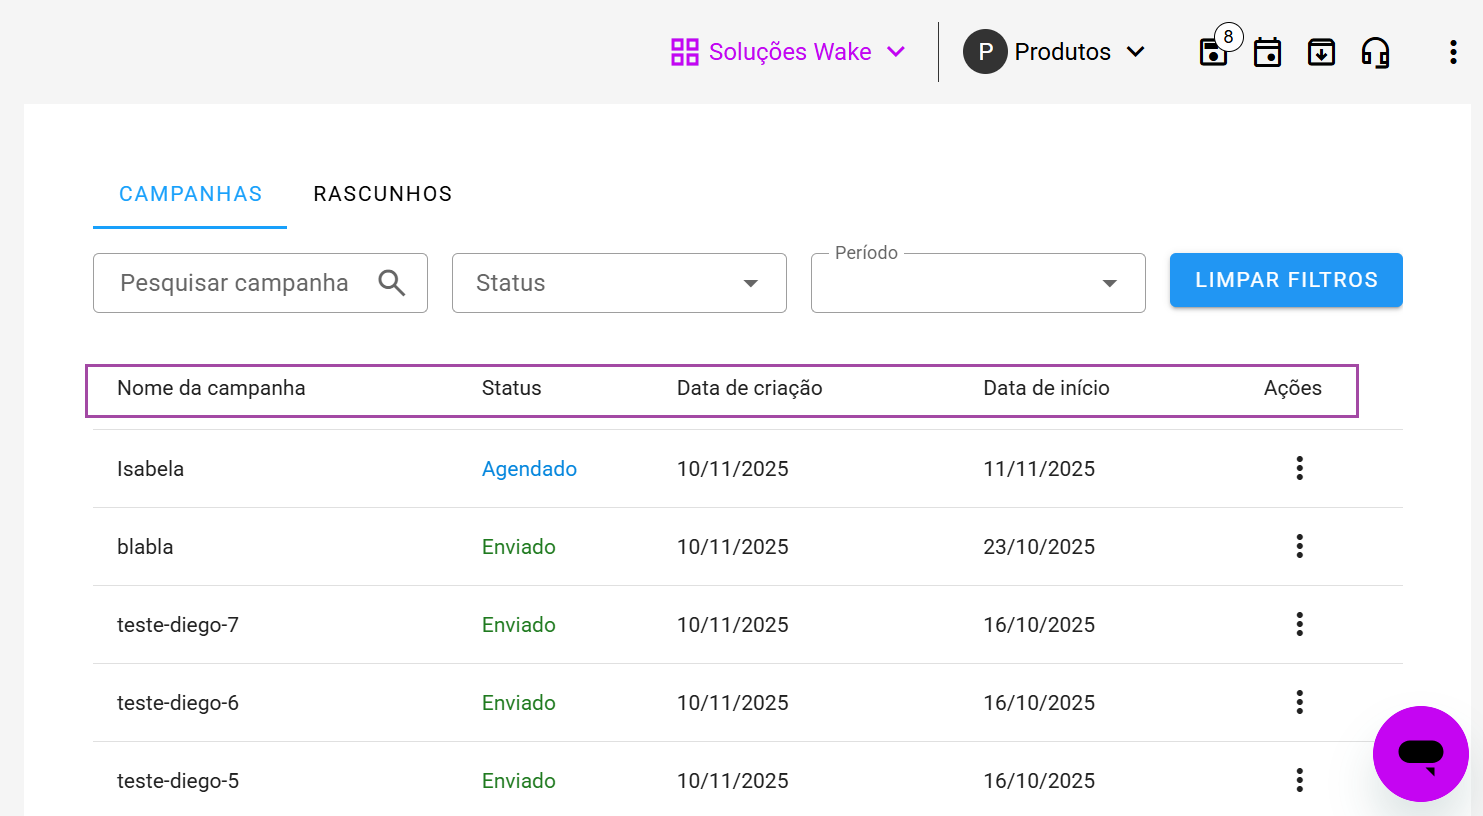Click the search magnifier icon
Viewport: 1483px width, 816px height.
click(392, 283)
